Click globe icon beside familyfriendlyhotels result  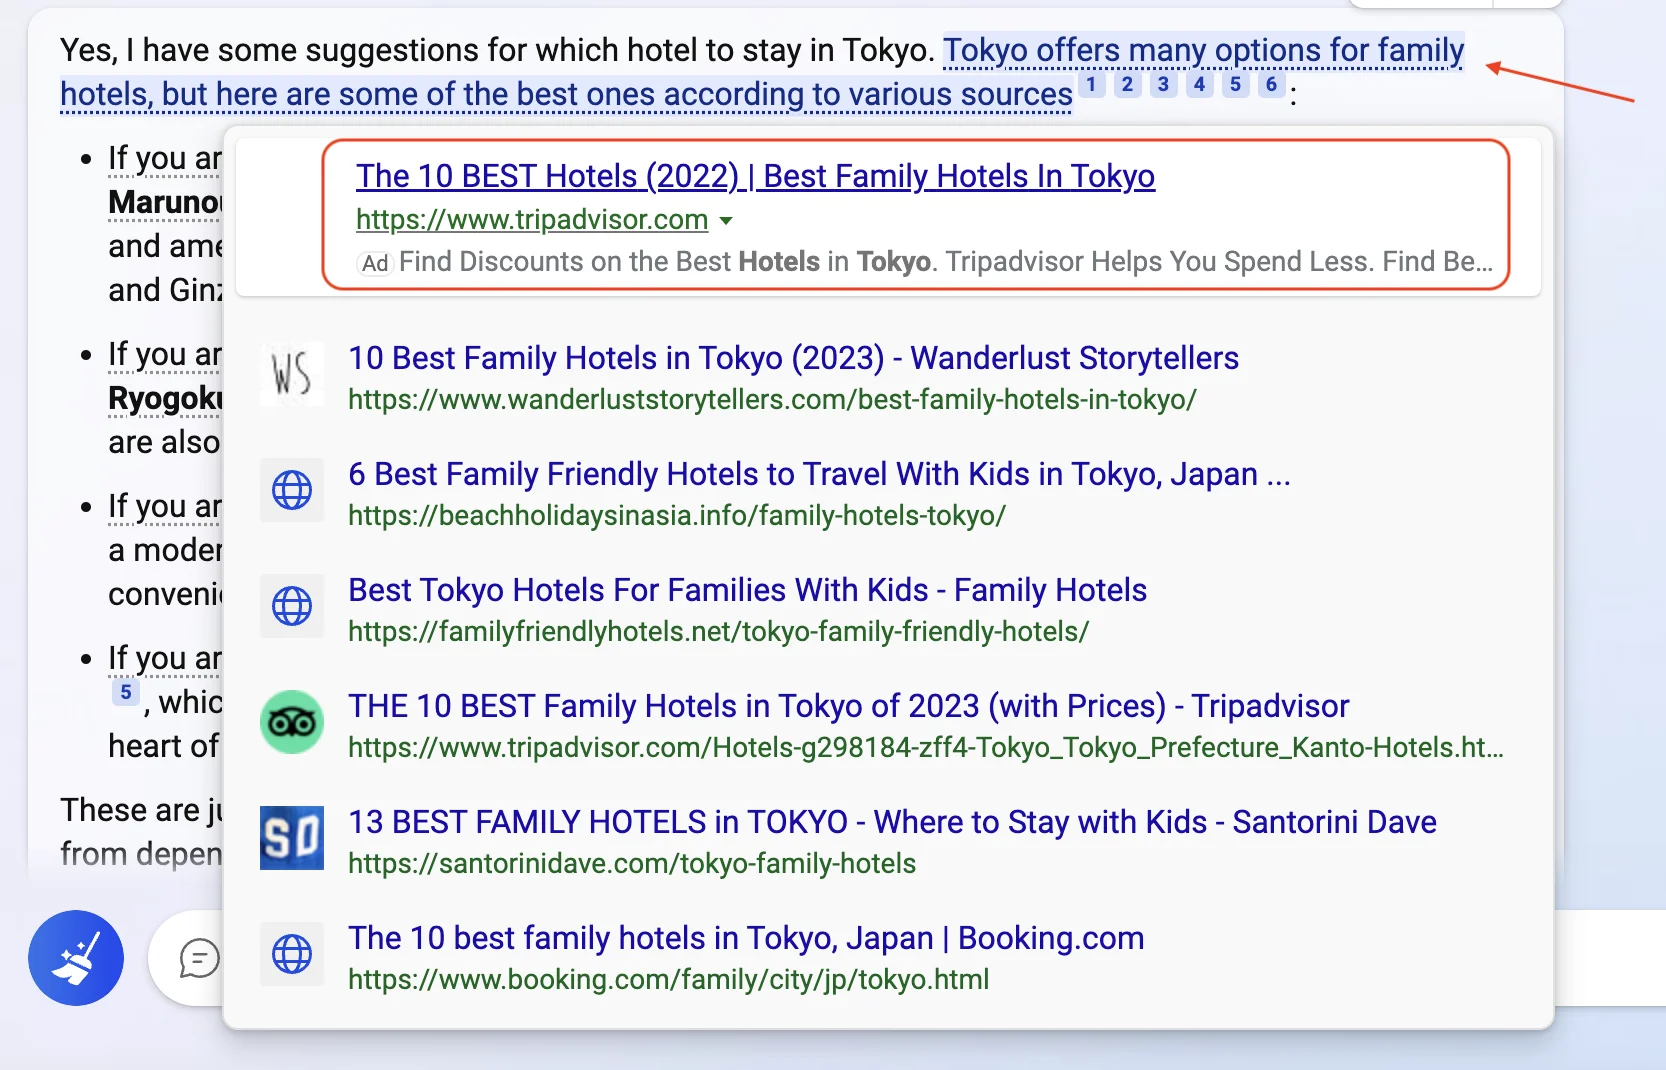(x=292, y=606)
